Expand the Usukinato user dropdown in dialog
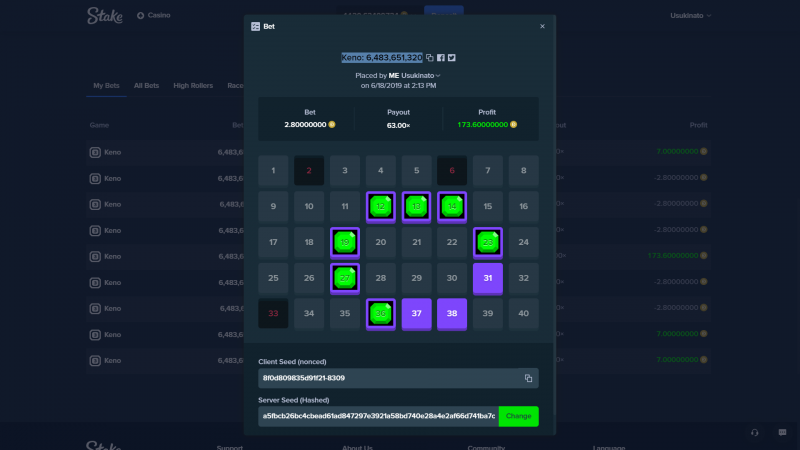Image resolution: width=800 pixels, height=450 pixels. [x=420, y=76]
